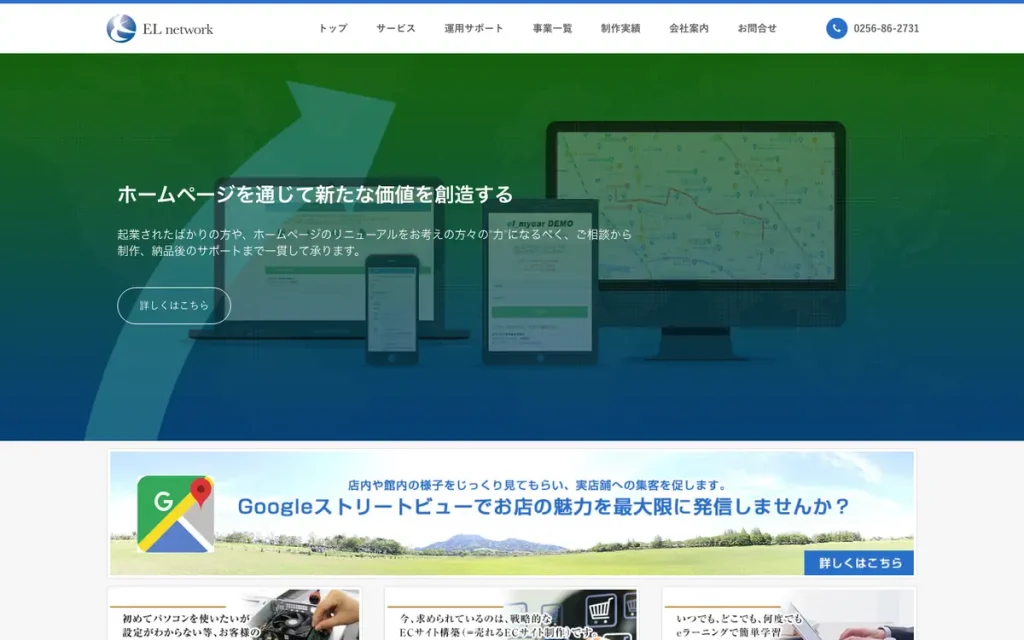Click the Google Maps icon in banner
This screenshot has height=640, width=1024.
tap(175, 514)
